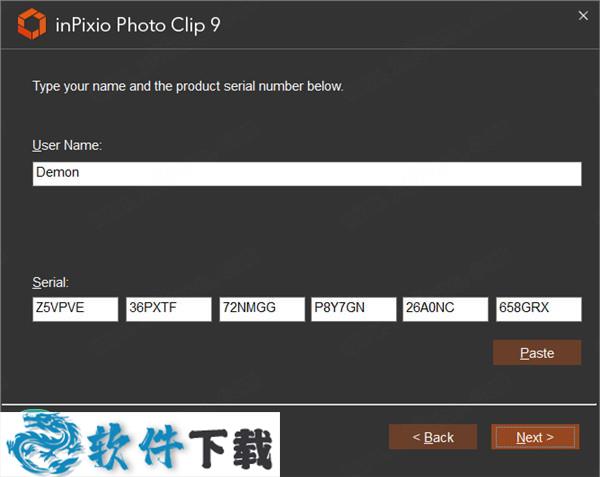Click the 'Type your name' instruction text
Viewport: 600px width, 477px height.
click(188, 86)
